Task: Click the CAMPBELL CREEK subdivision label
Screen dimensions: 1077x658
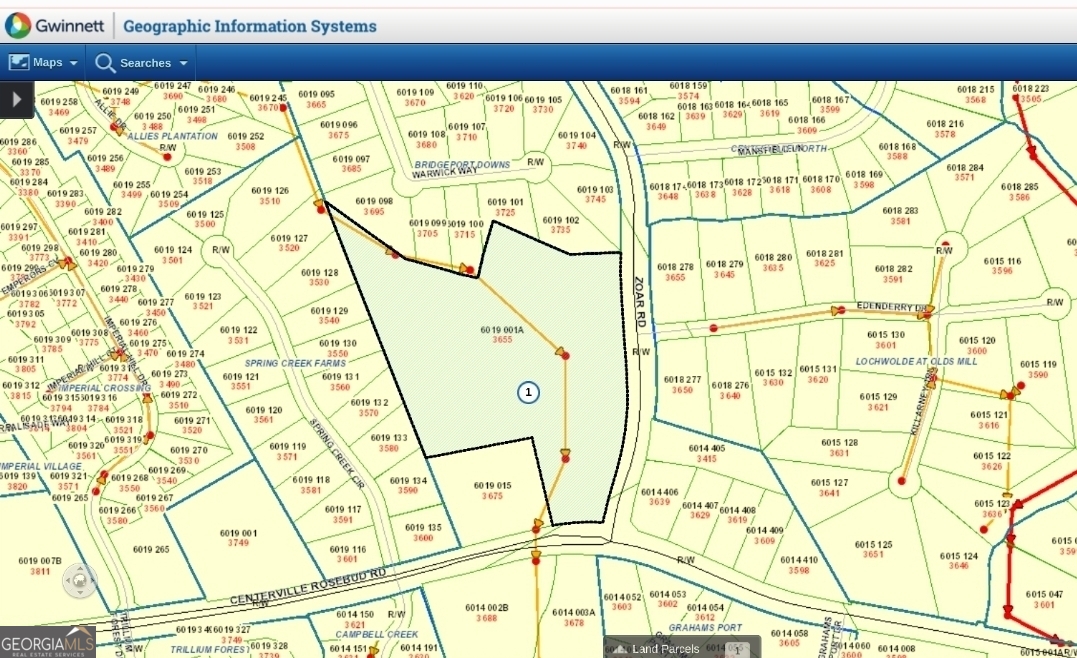Action: (x=376, y=634)
